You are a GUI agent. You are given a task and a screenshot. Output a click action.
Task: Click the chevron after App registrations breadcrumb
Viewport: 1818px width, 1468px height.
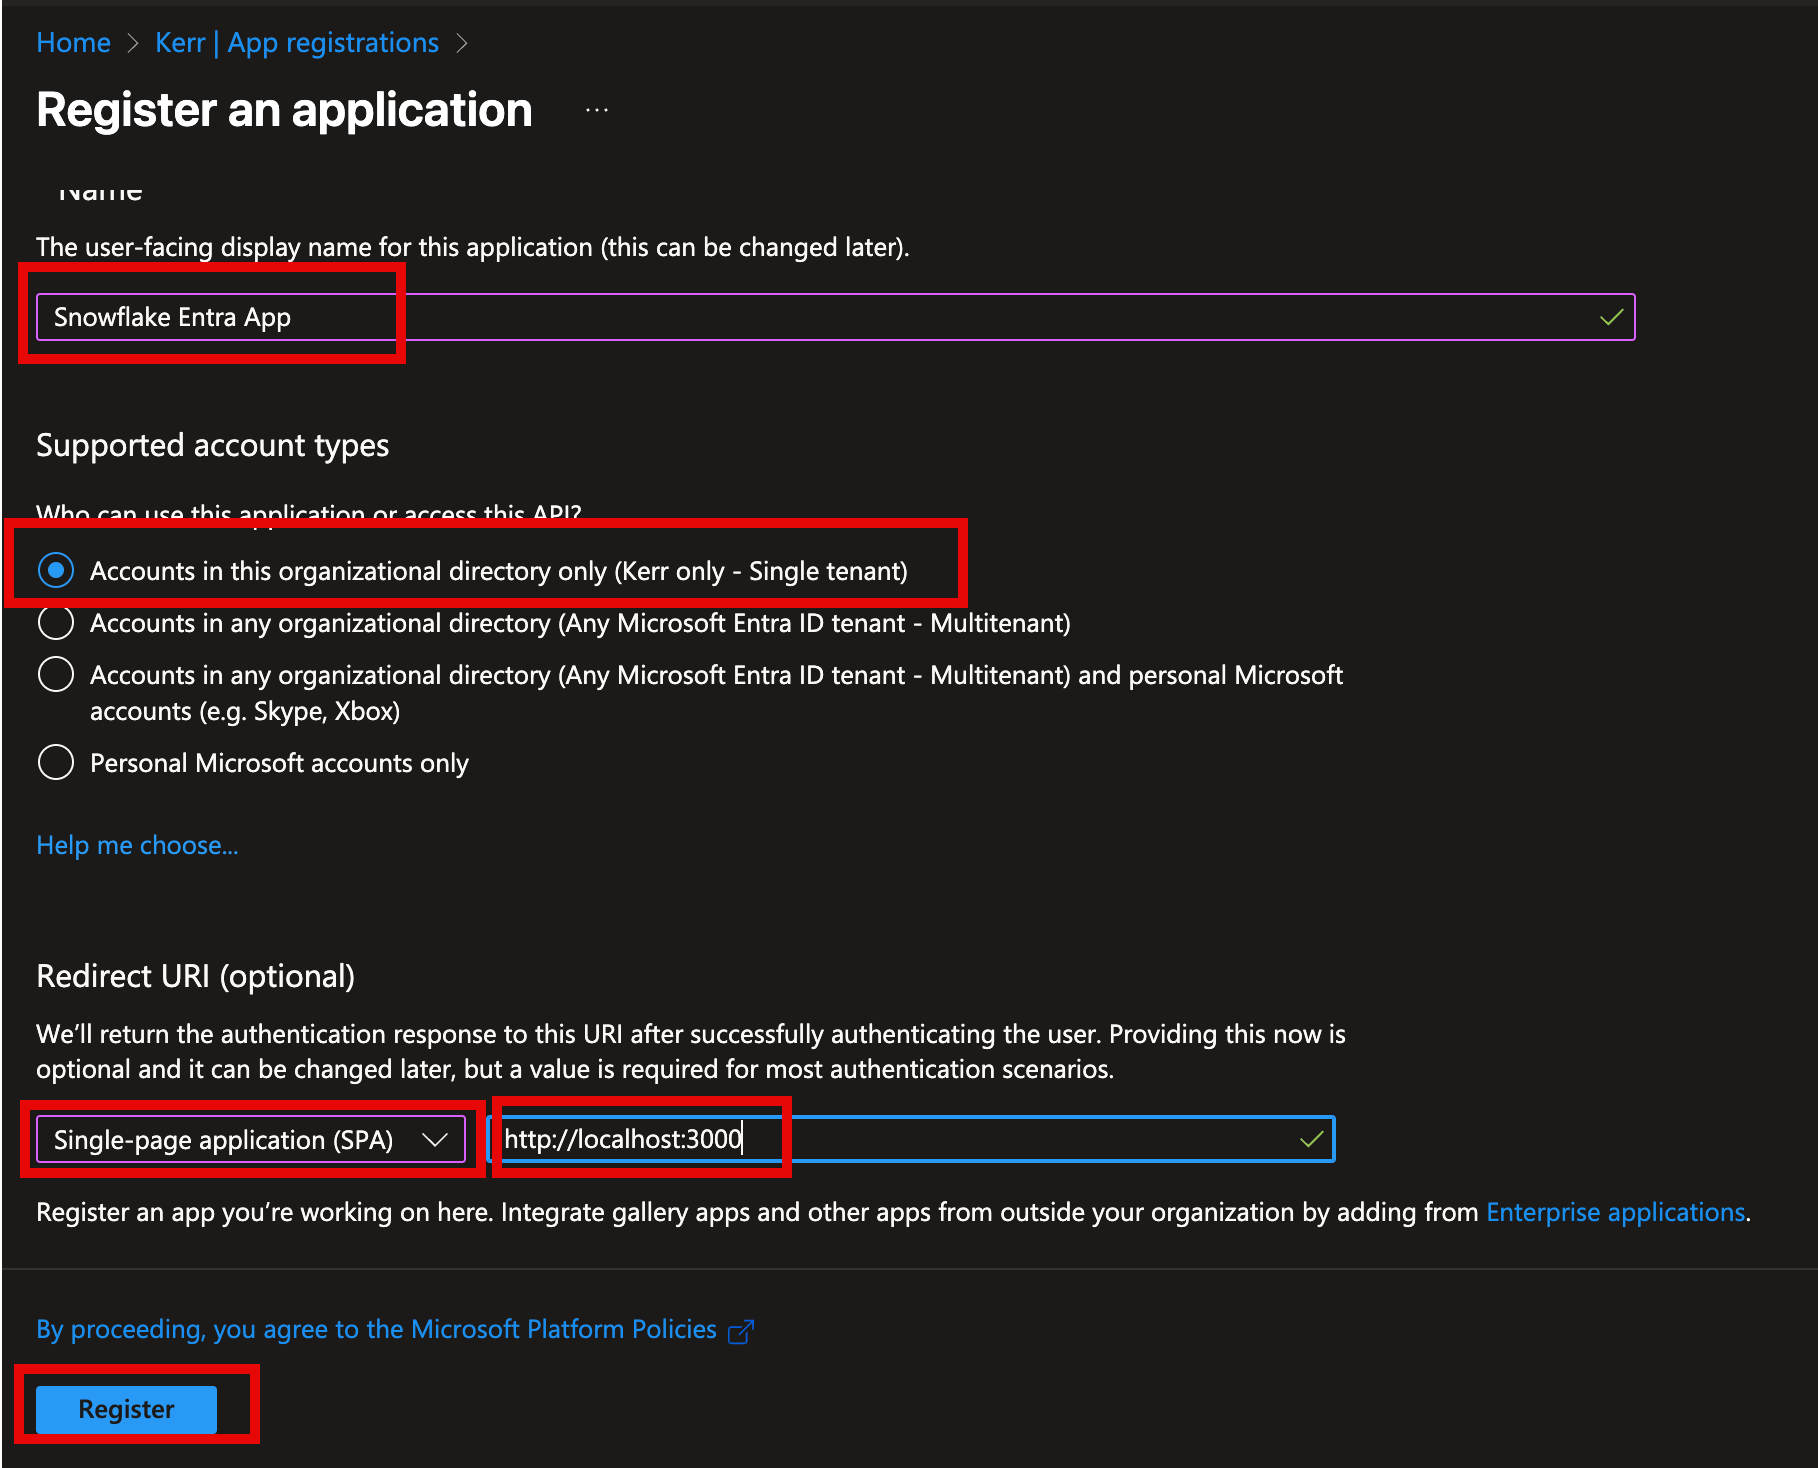point(461,43)
